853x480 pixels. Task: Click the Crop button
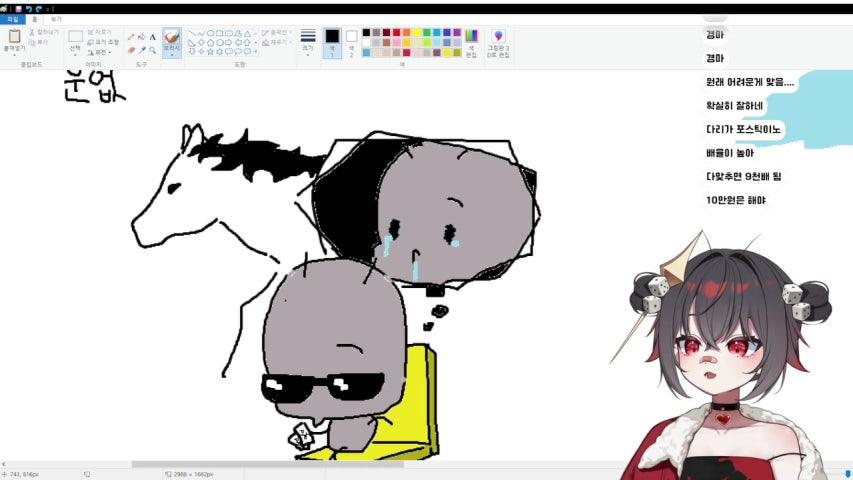click(x=103, y=32)
